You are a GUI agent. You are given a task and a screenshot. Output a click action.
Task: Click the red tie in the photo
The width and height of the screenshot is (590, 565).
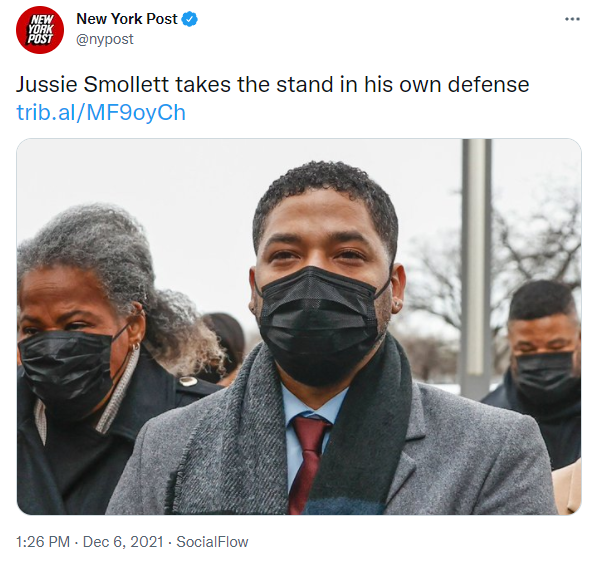[x=308, y=461]
